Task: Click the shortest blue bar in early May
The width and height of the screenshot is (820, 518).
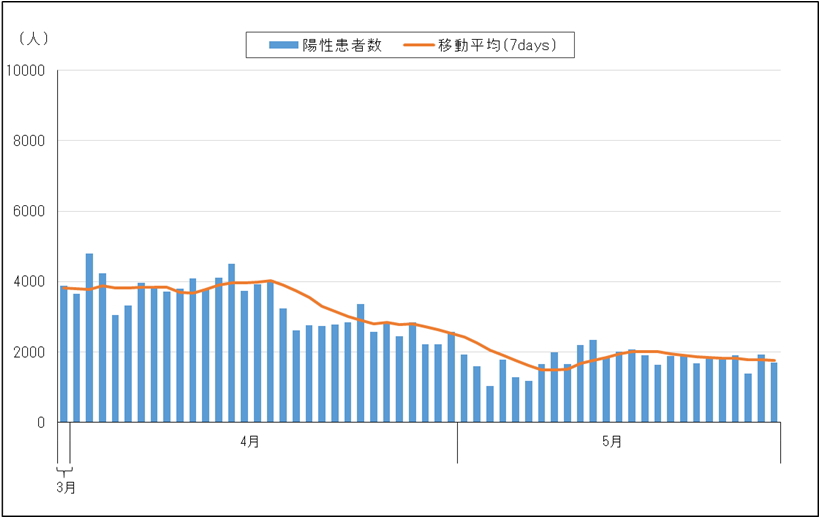Action: point(490,404)
